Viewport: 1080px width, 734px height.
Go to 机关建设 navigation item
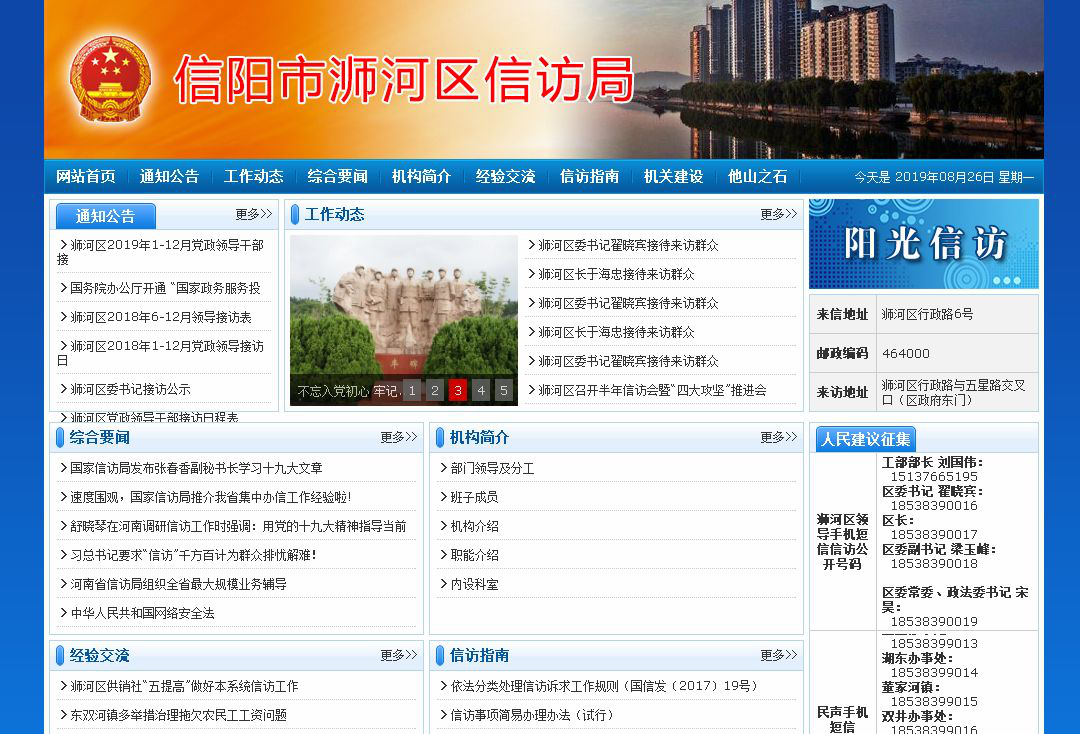point(674,176)
